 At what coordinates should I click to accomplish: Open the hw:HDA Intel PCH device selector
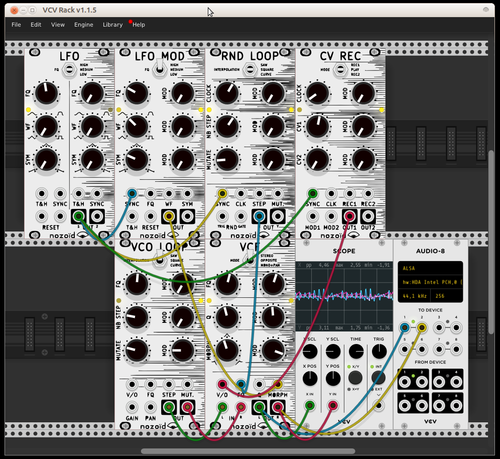click(x=430, y=282)
